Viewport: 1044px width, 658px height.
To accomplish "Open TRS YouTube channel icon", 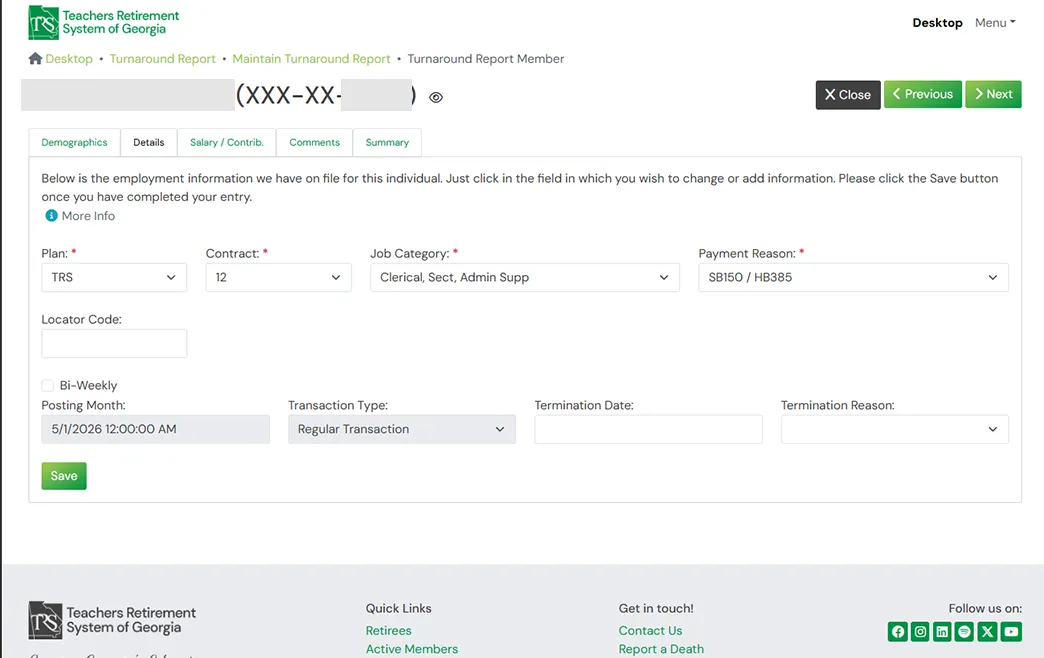I will point(1011,631).
